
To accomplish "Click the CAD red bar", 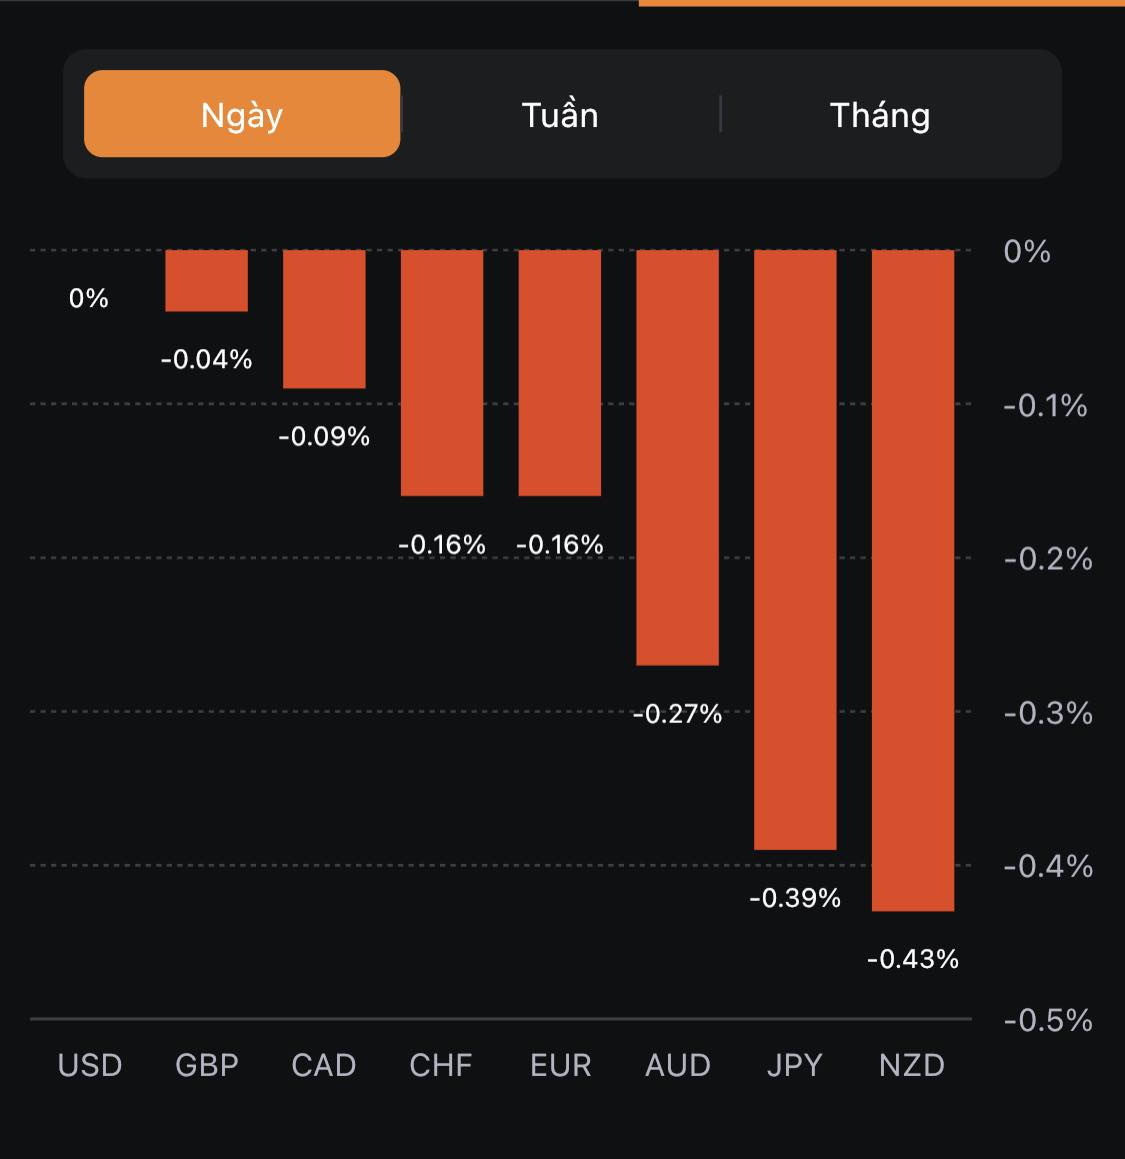I will [x=324, y=318].
